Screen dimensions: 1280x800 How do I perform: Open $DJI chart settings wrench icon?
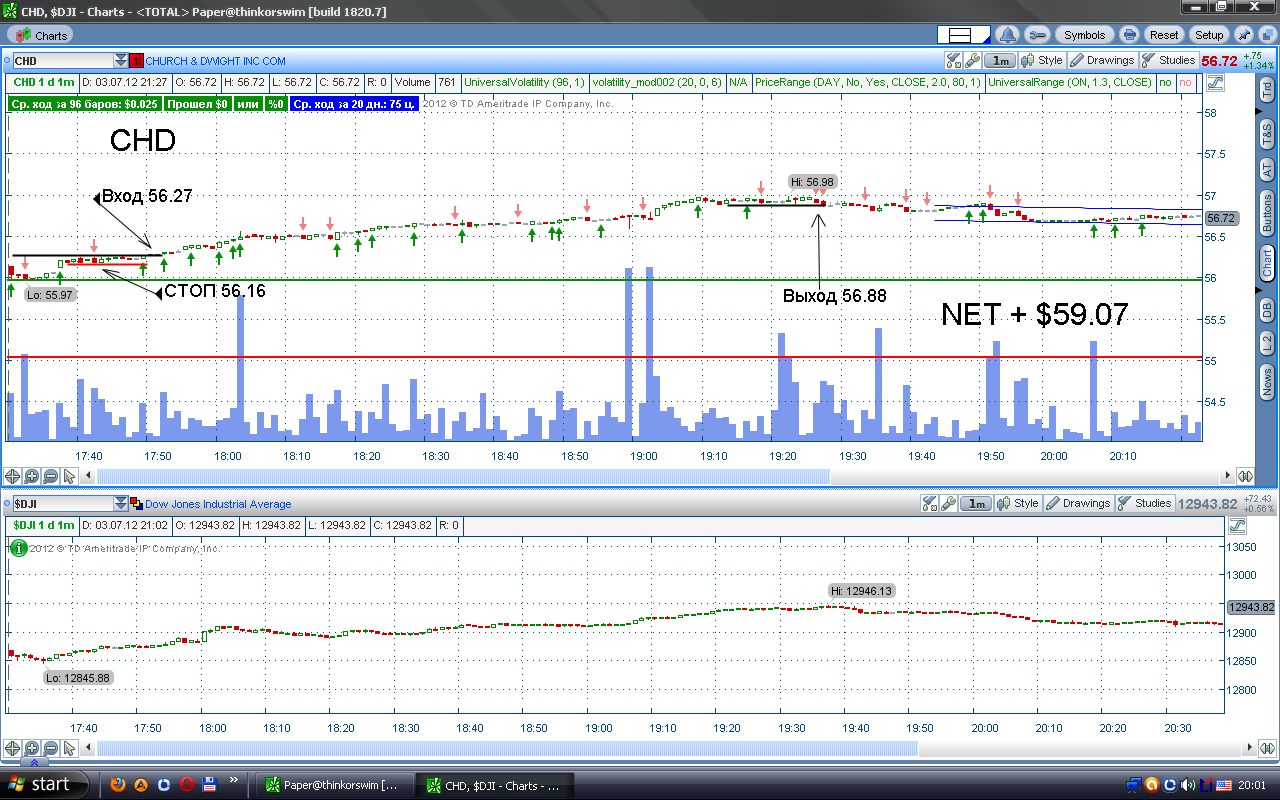[948, 503]
